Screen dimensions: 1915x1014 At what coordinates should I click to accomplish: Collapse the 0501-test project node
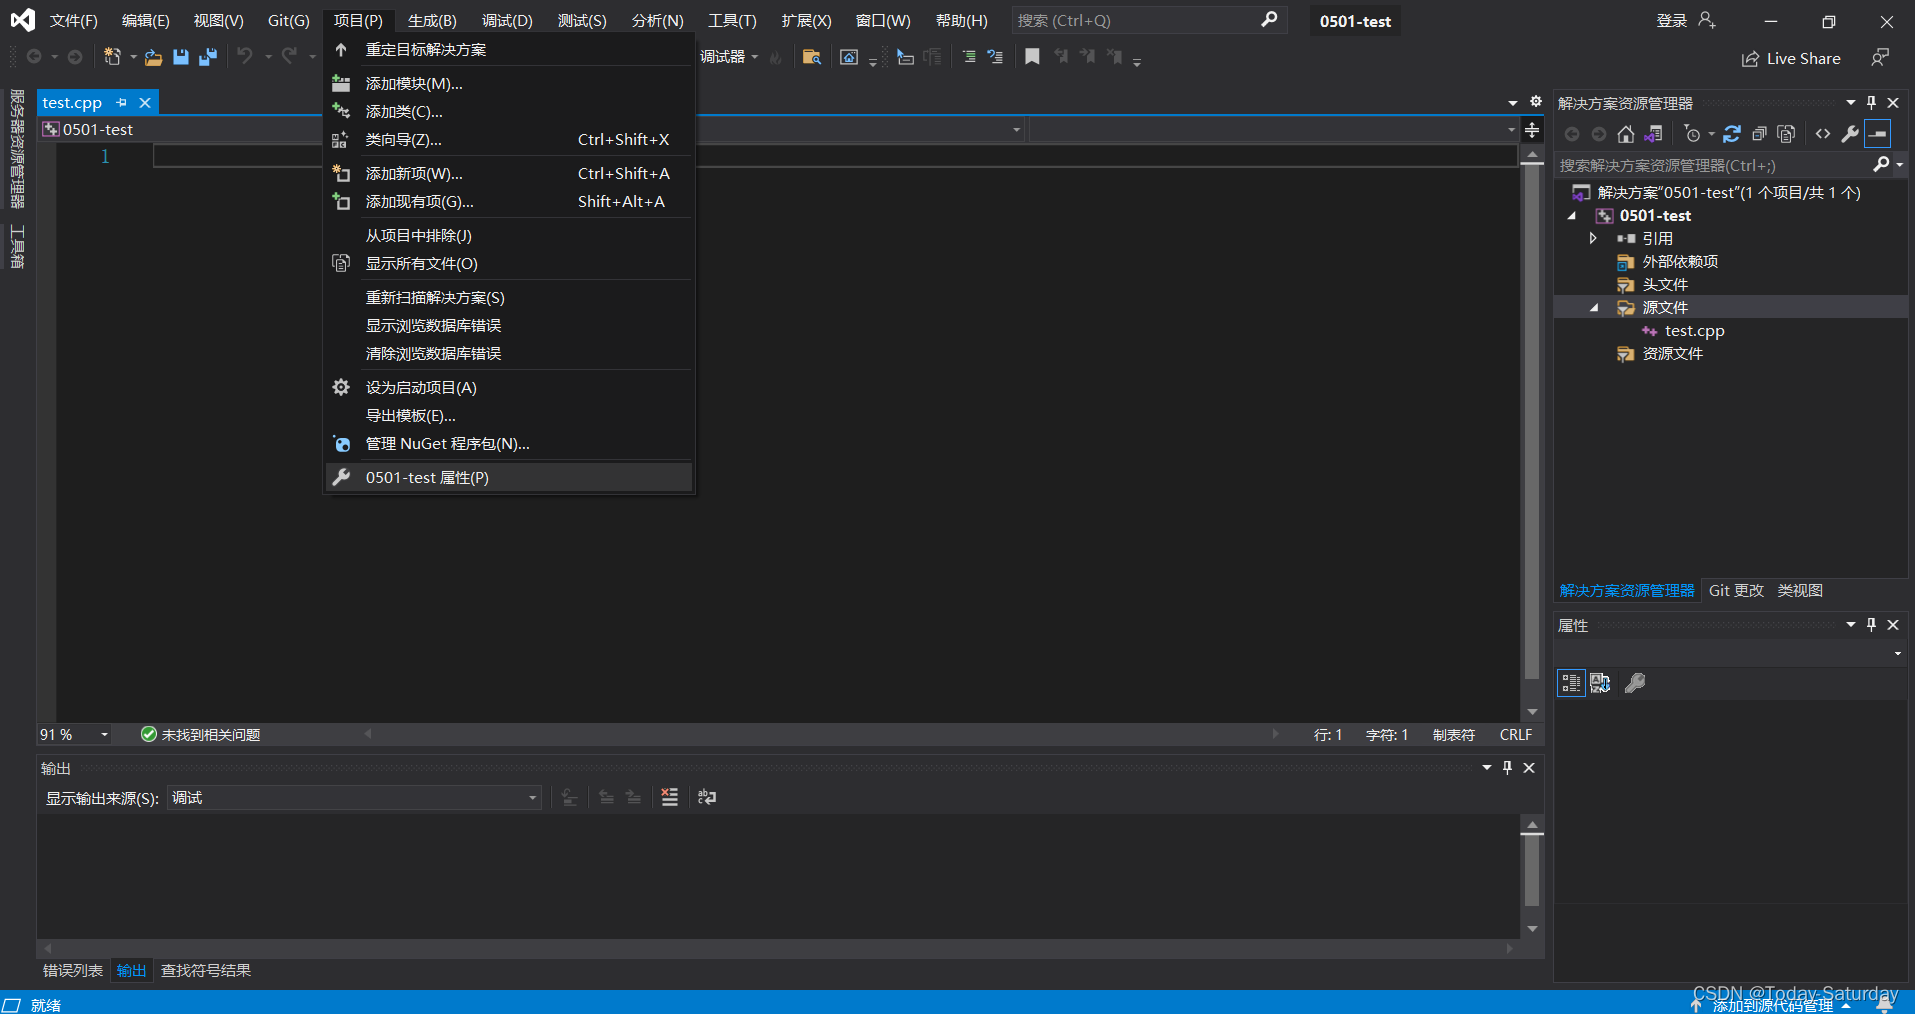pos(1572,216)
